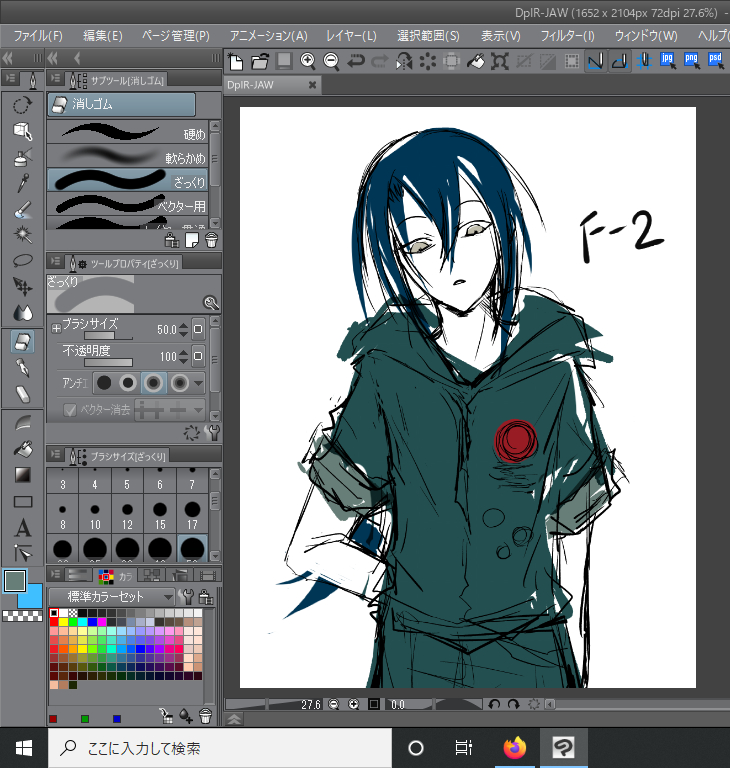Select the canvas rotate tool in the toolbox
The height and width of the screenshot is (770, 730).
pyautogui.click(x=23, y=105)
